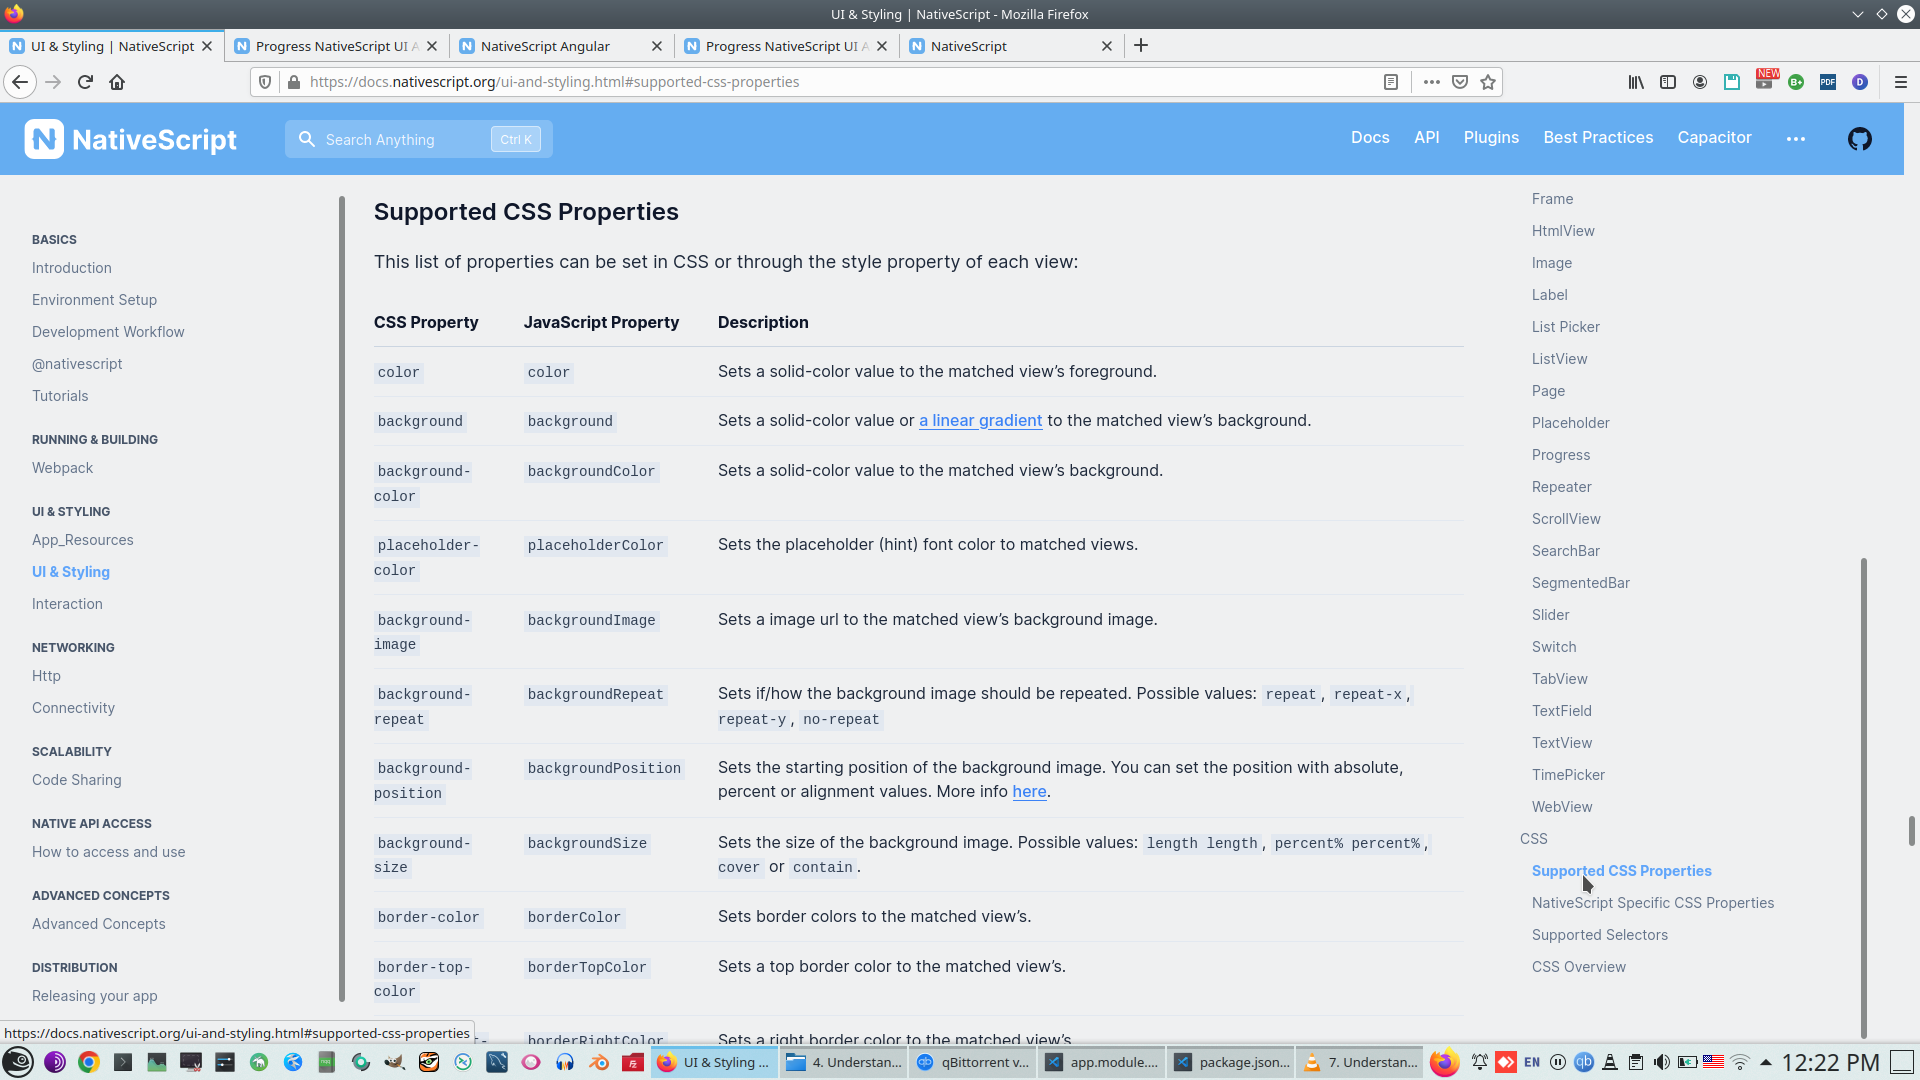Show the Firefox sidebars
Viewport: 1920px width, 1080px height.
(1668, 82)
